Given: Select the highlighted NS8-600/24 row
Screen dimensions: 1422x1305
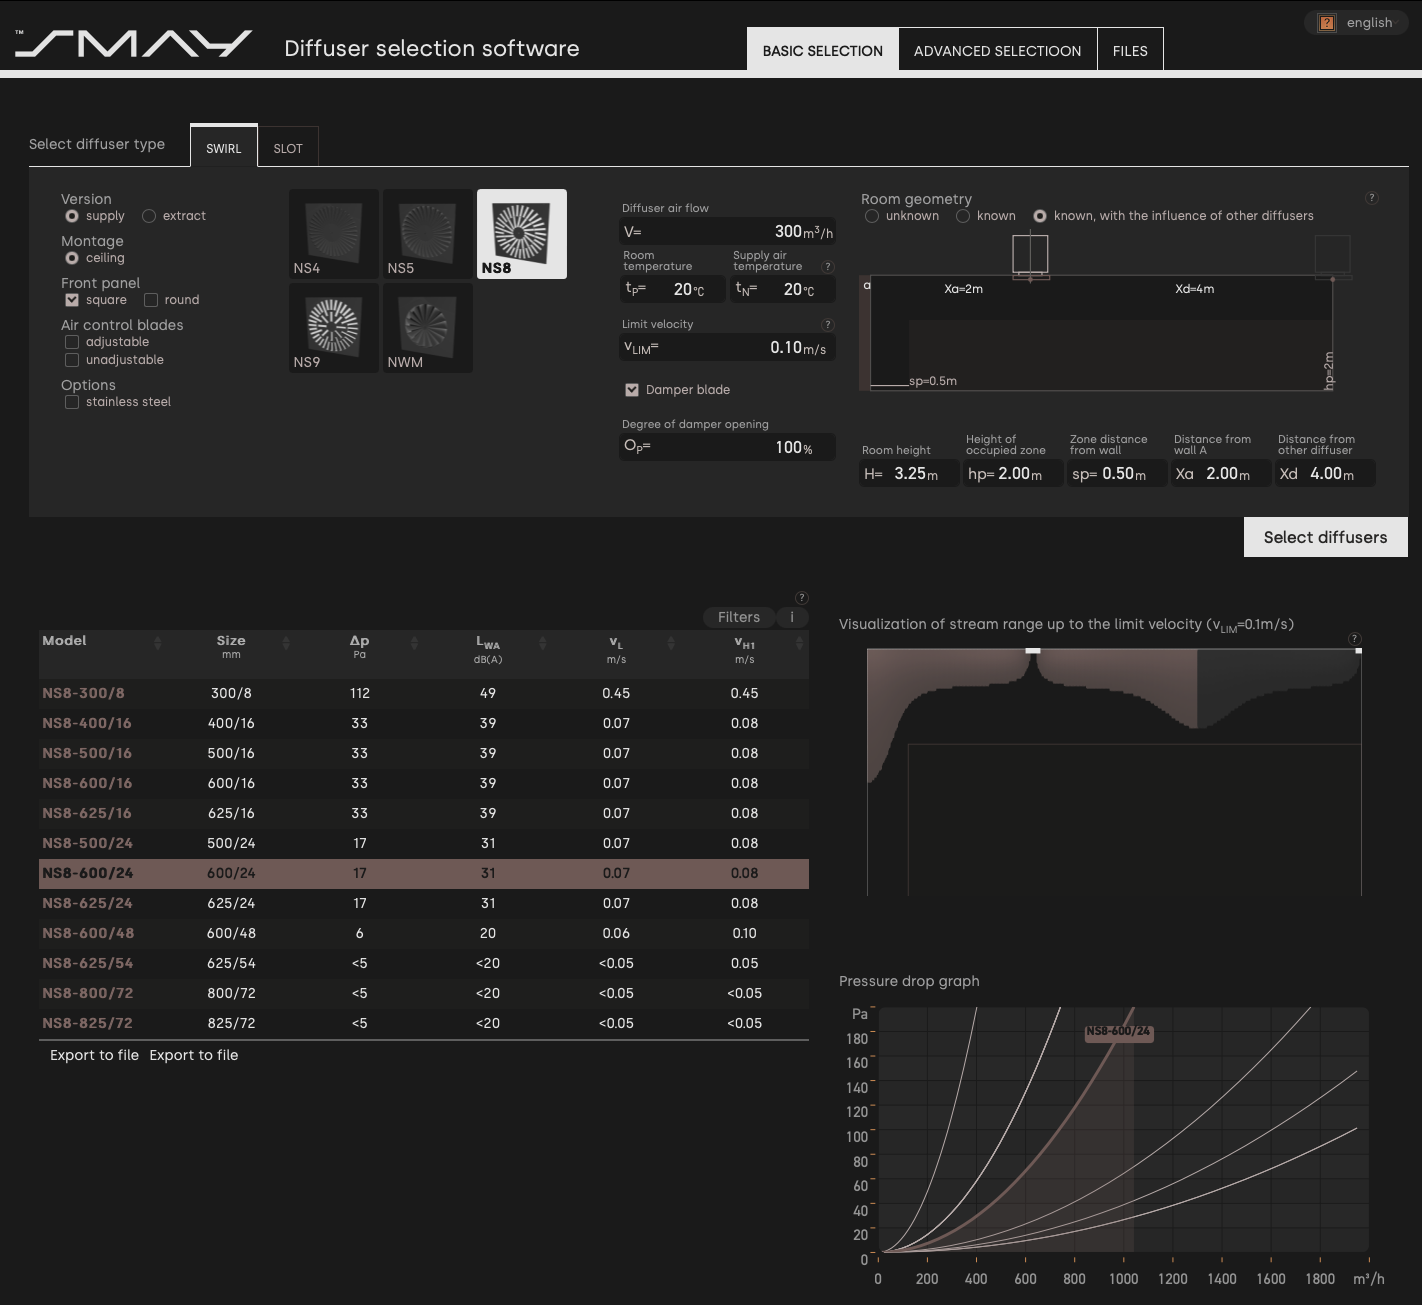Looking at the screenshot, I should (x=424, y=873).
